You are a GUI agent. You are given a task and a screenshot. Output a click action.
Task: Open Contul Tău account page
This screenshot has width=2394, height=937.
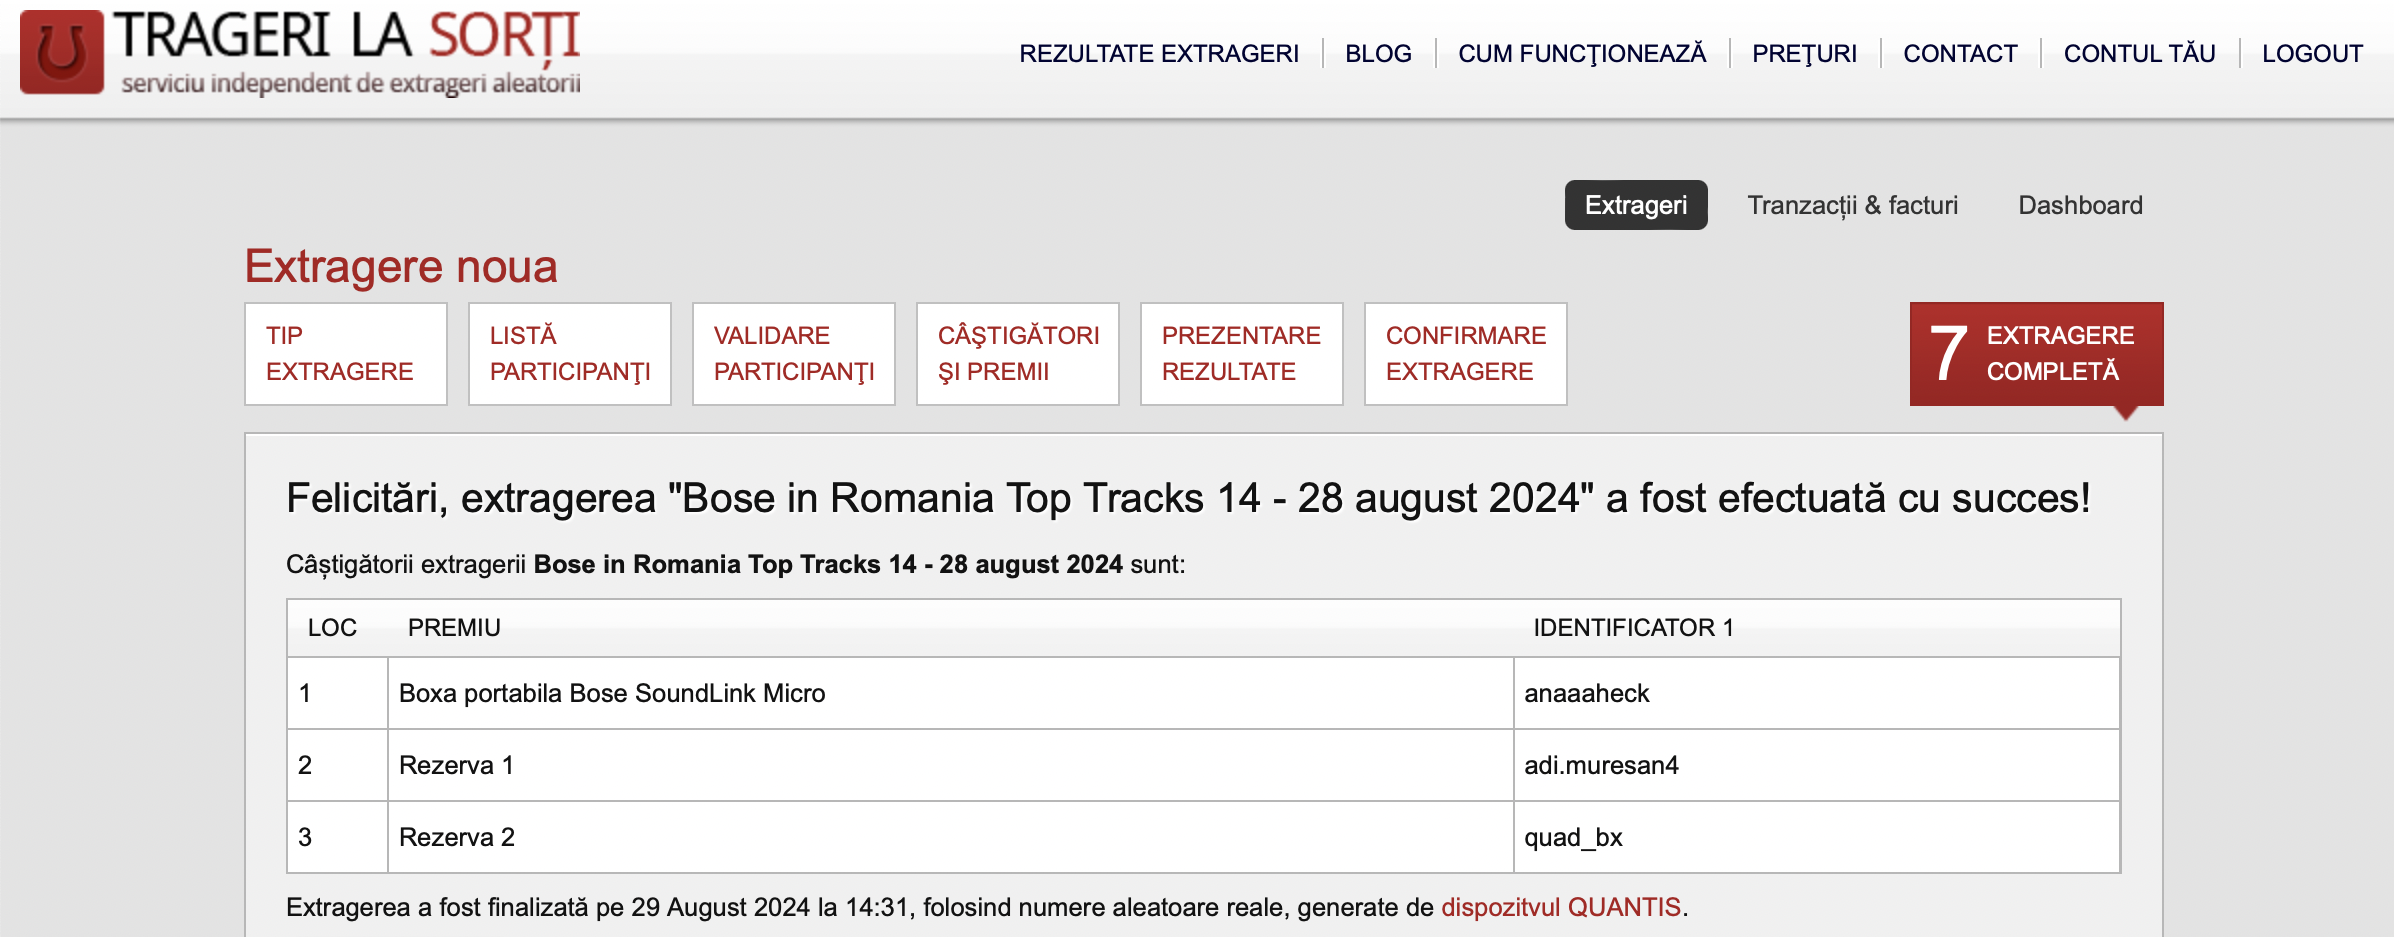coord(2139,54)
